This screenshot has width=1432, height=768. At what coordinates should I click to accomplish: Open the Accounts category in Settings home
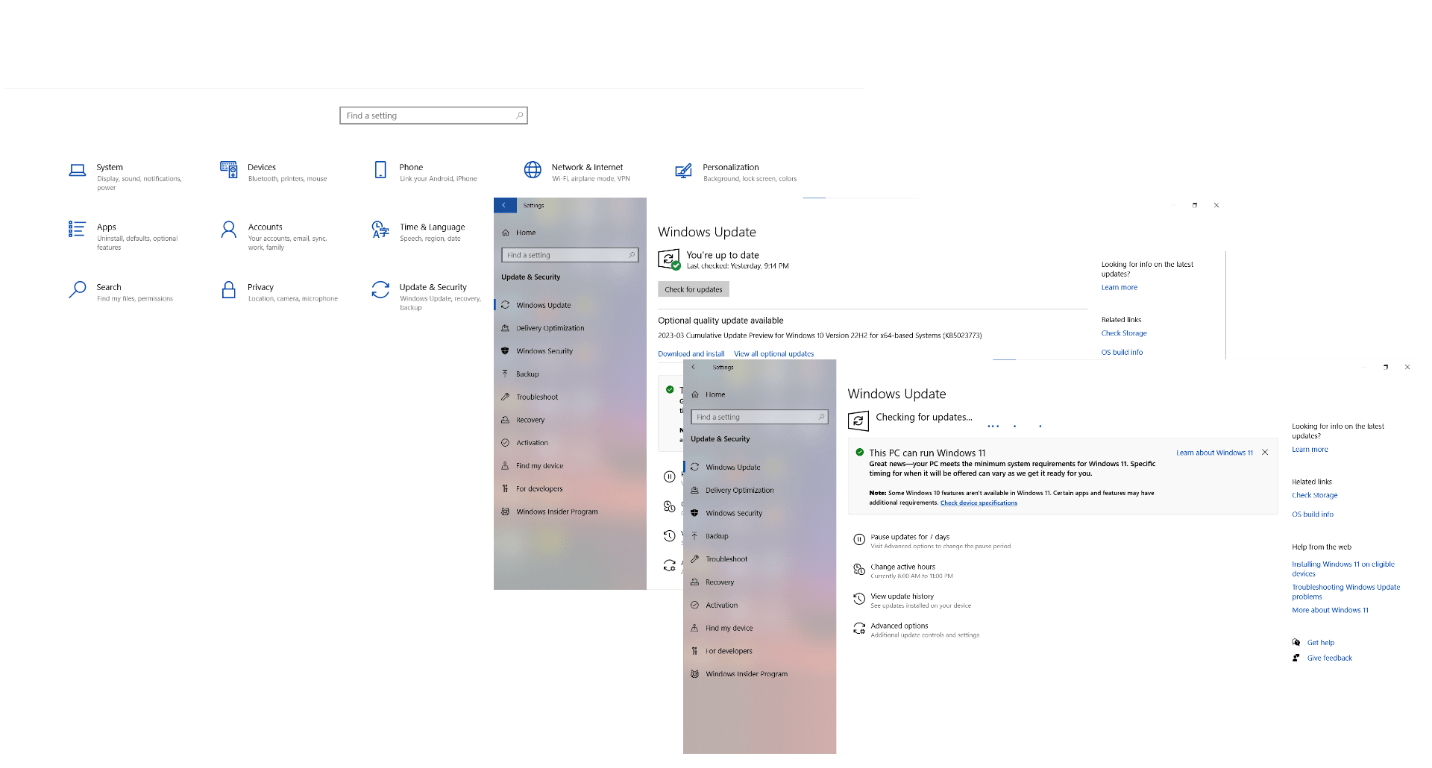point(274,236)
